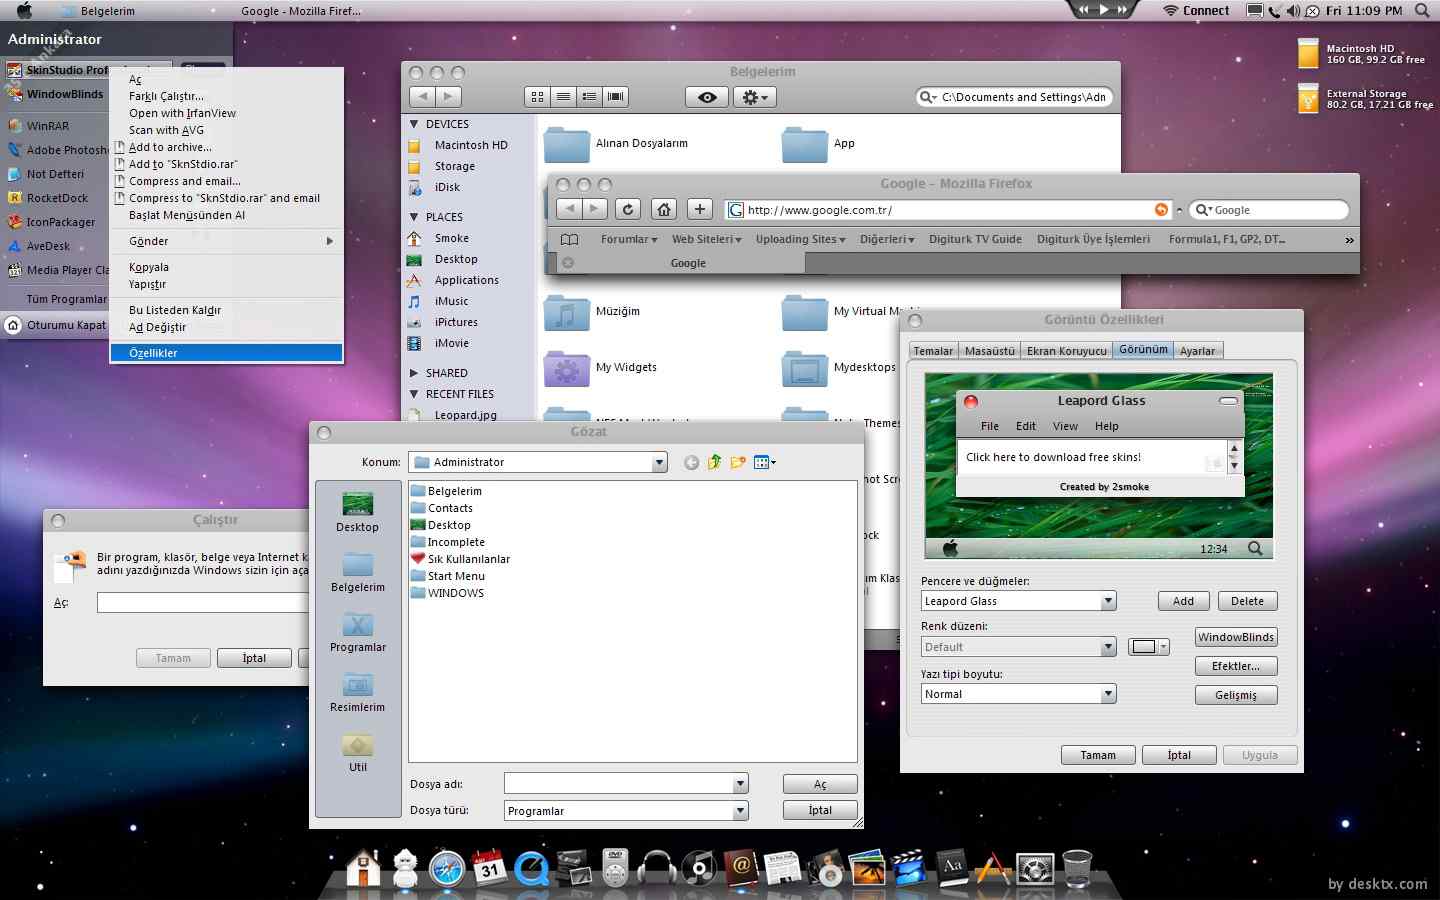The width and height of the screenshot is (1440, 900).
Task: Switch to the Ayarlar tab
Action: click(1197, 351)
